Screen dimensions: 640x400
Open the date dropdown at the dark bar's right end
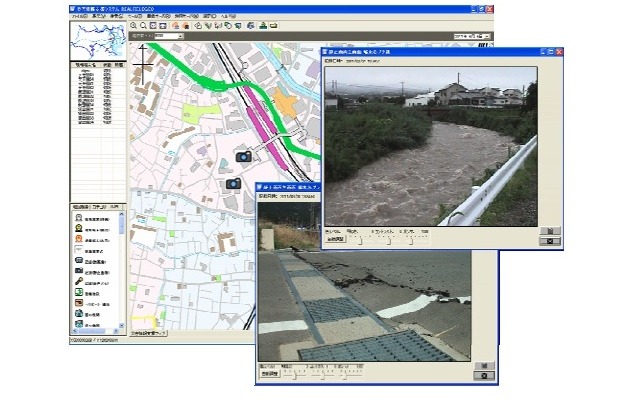(x=471, y=36)
